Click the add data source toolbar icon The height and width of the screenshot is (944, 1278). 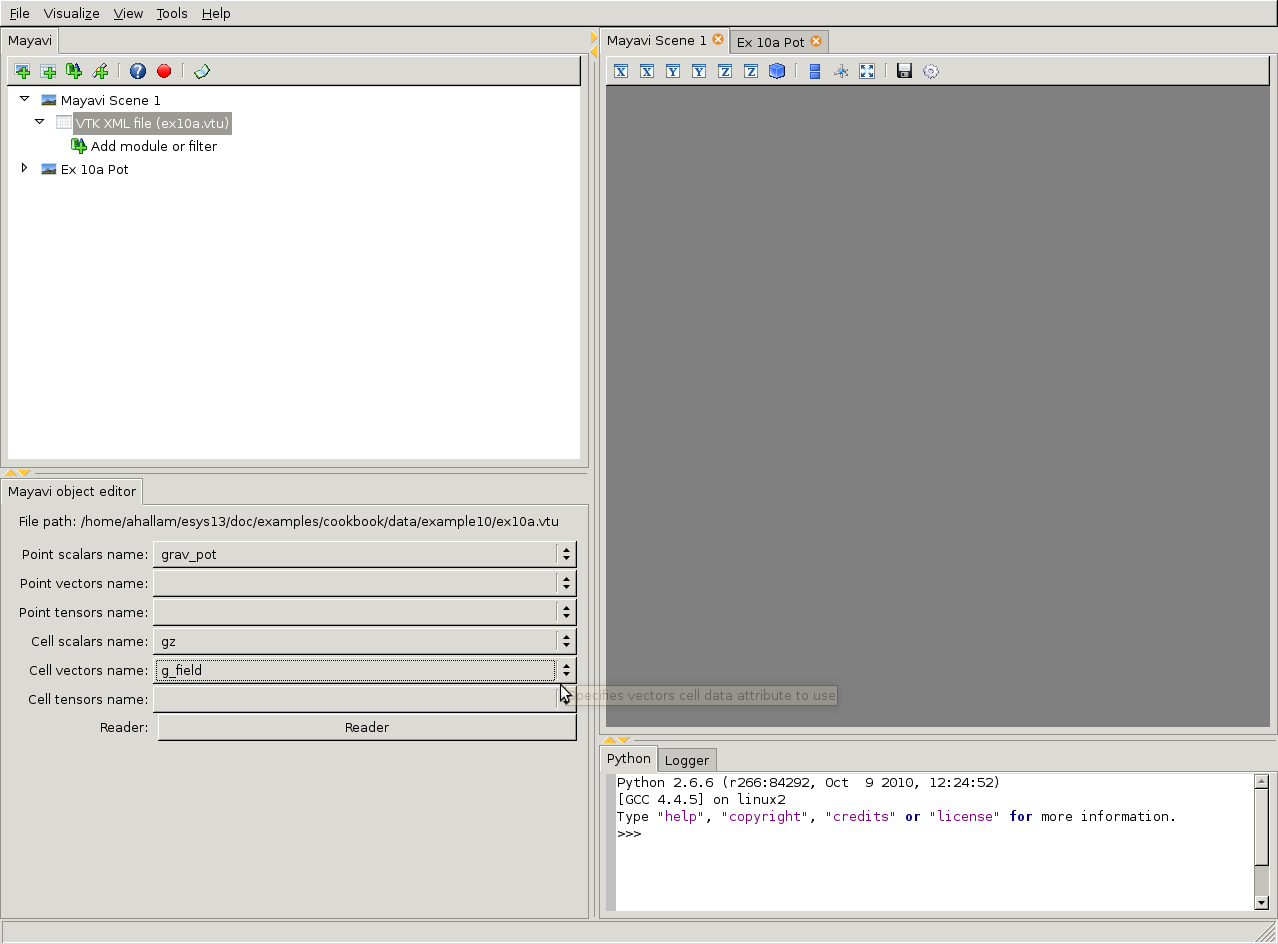pyautogui.click(x=48, y=71)
